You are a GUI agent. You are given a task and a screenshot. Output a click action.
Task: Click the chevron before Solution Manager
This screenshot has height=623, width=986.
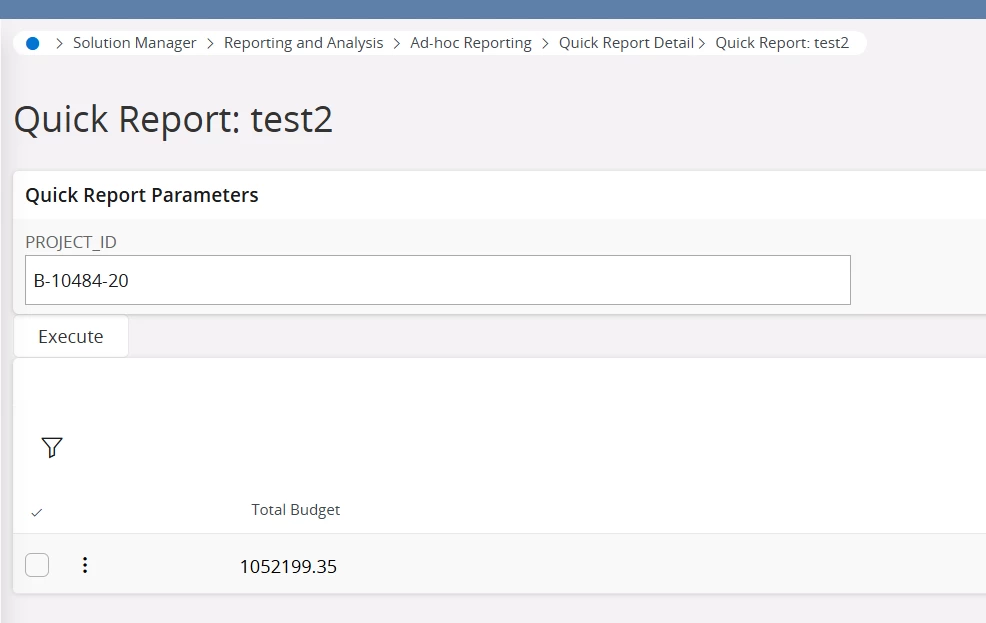coord(60,43)
